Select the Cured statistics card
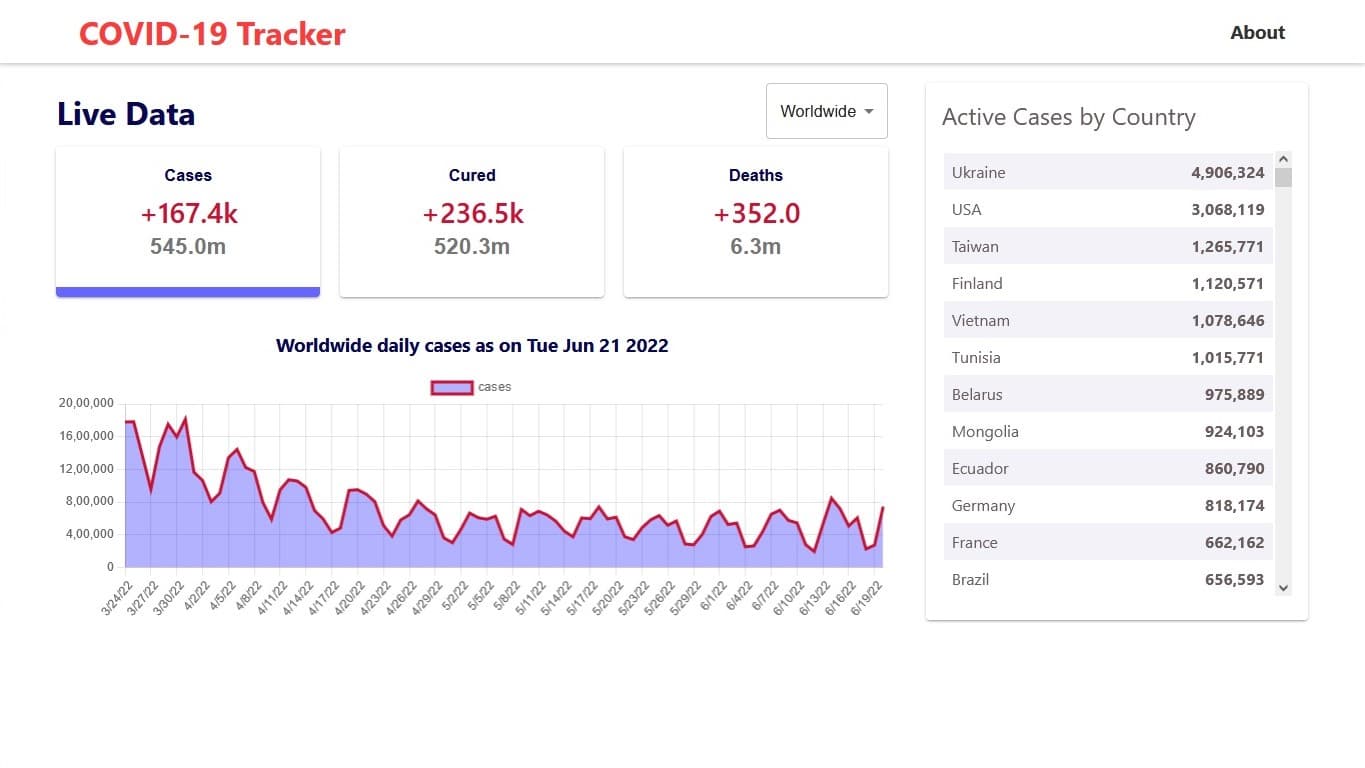This screenshot has height=768, width=1365. pyautogui.click(x=471, y=213)
